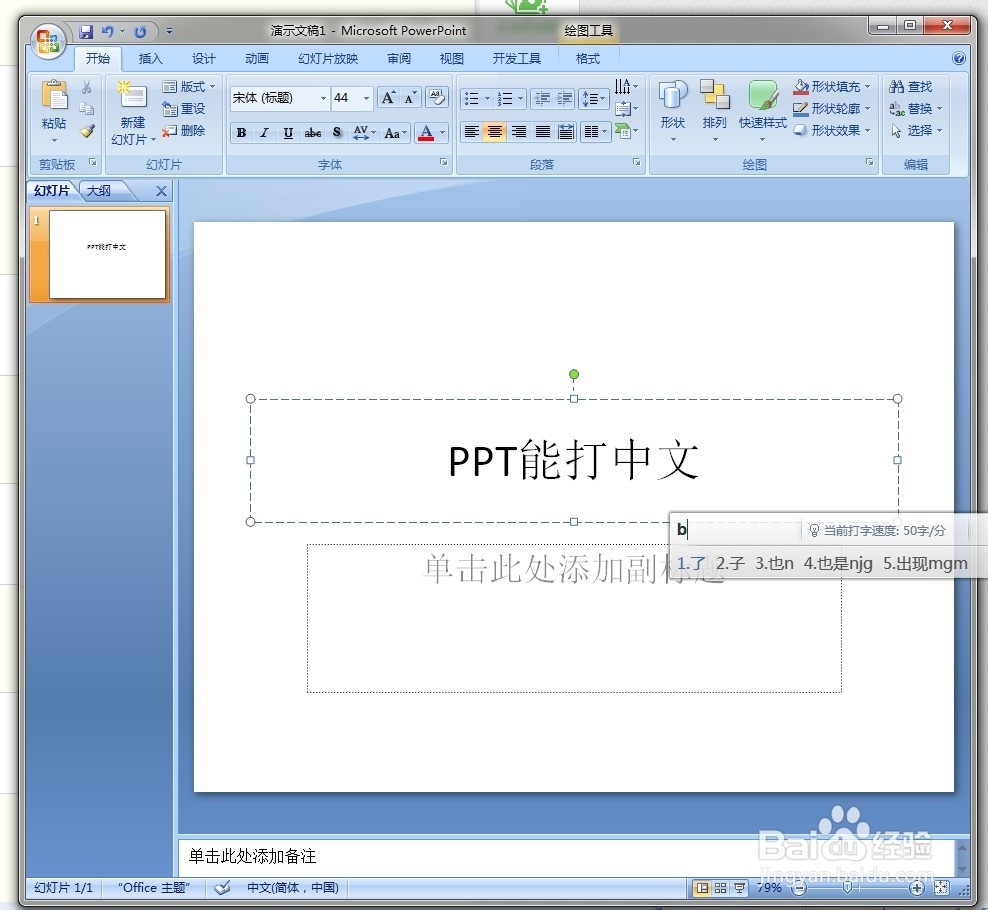This screenshot has height=910, width=988.
Task: Open the Shapes gallery
Action: [672, 110]
